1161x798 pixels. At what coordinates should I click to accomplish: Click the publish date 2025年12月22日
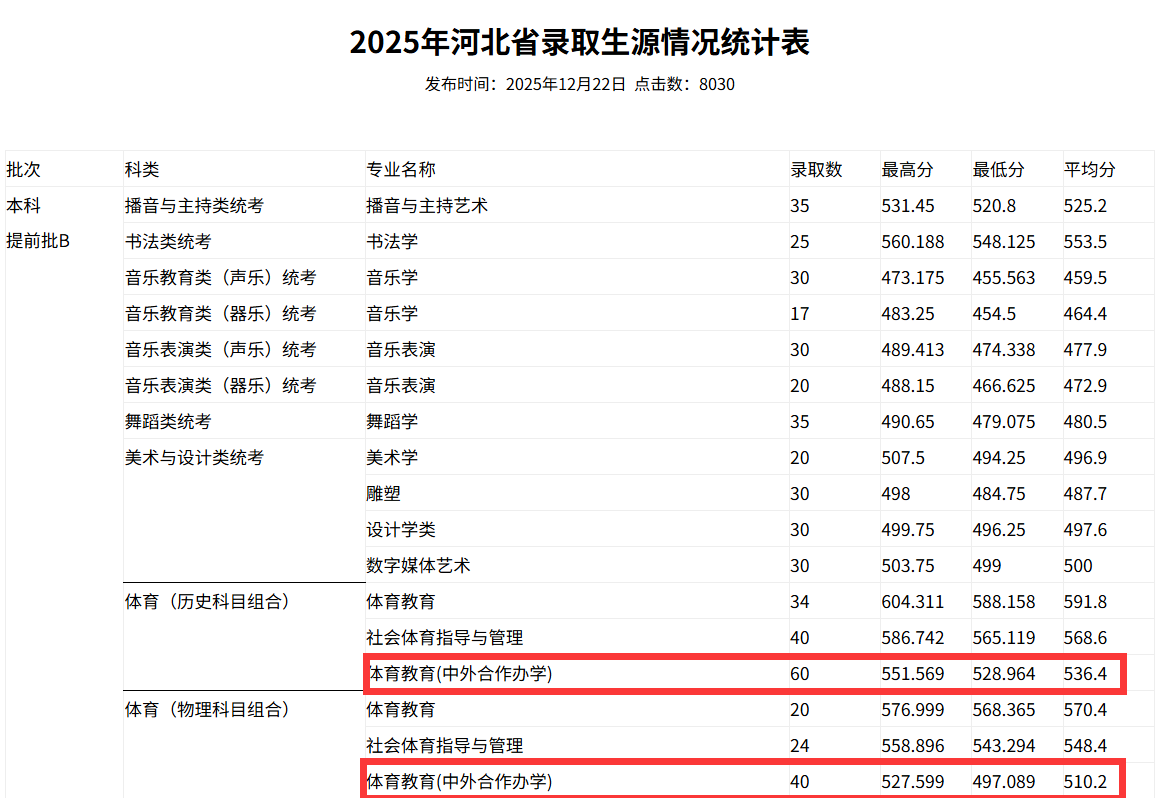pyautogui.click(x=566, y=84)
